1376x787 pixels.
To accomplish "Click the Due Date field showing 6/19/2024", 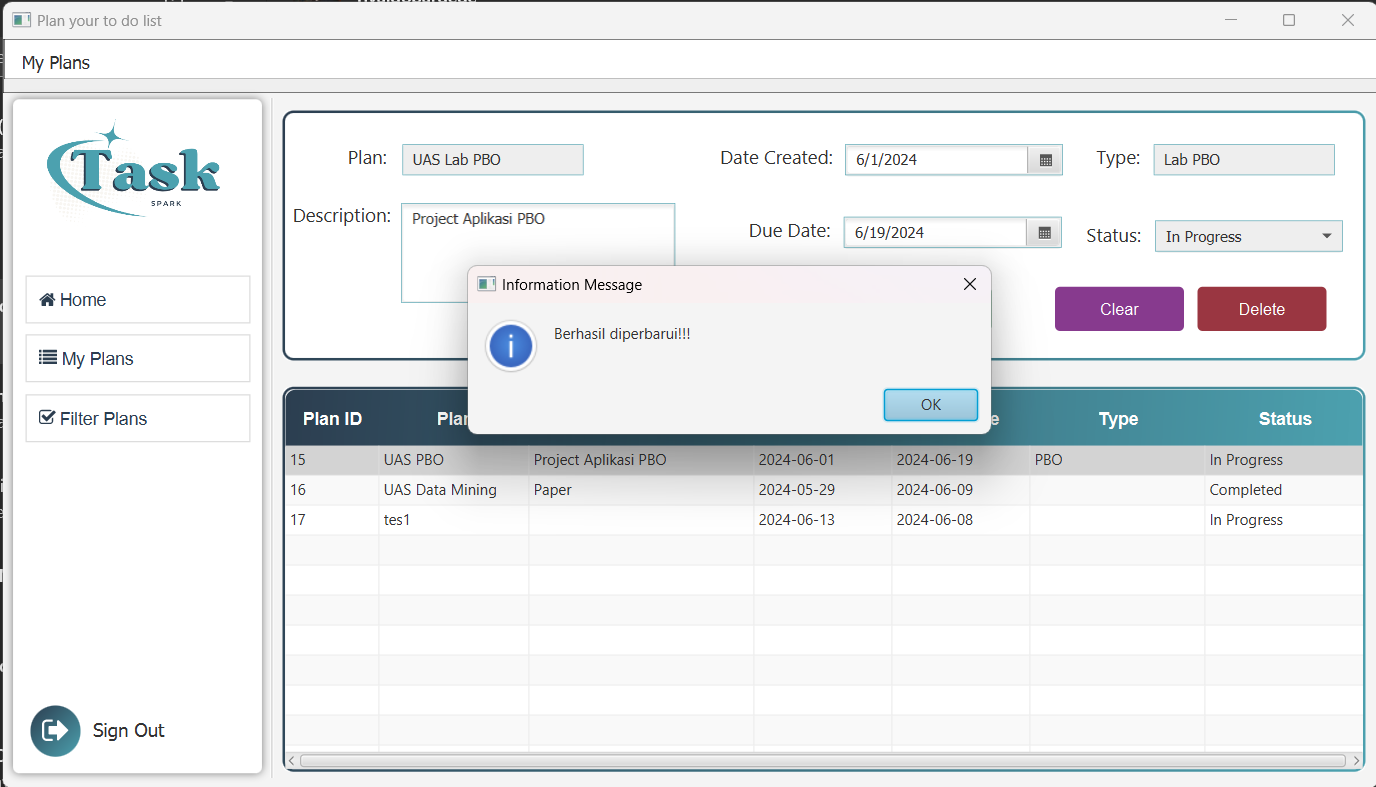I will (935, 233).
